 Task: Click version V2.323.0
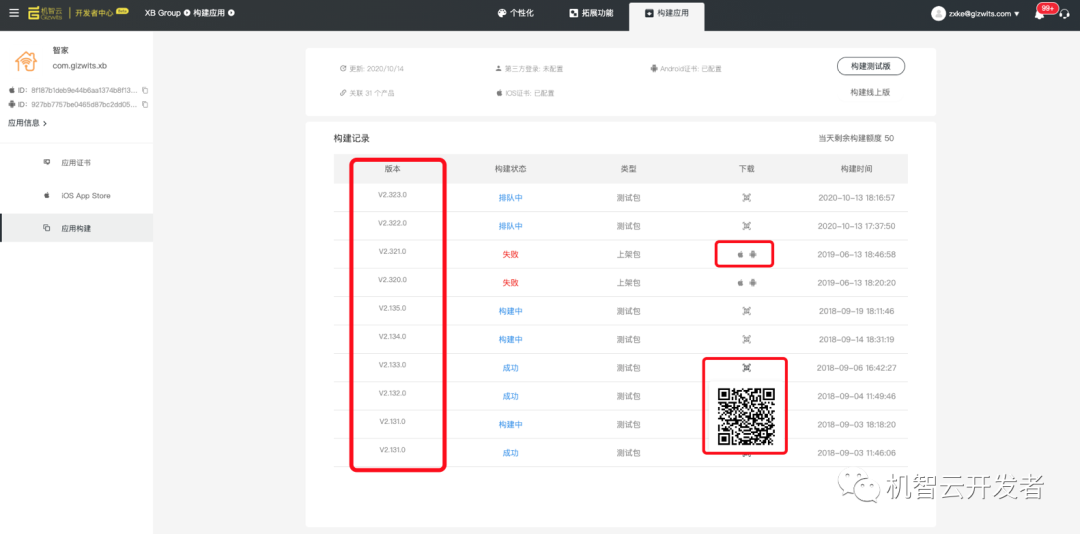393,195
